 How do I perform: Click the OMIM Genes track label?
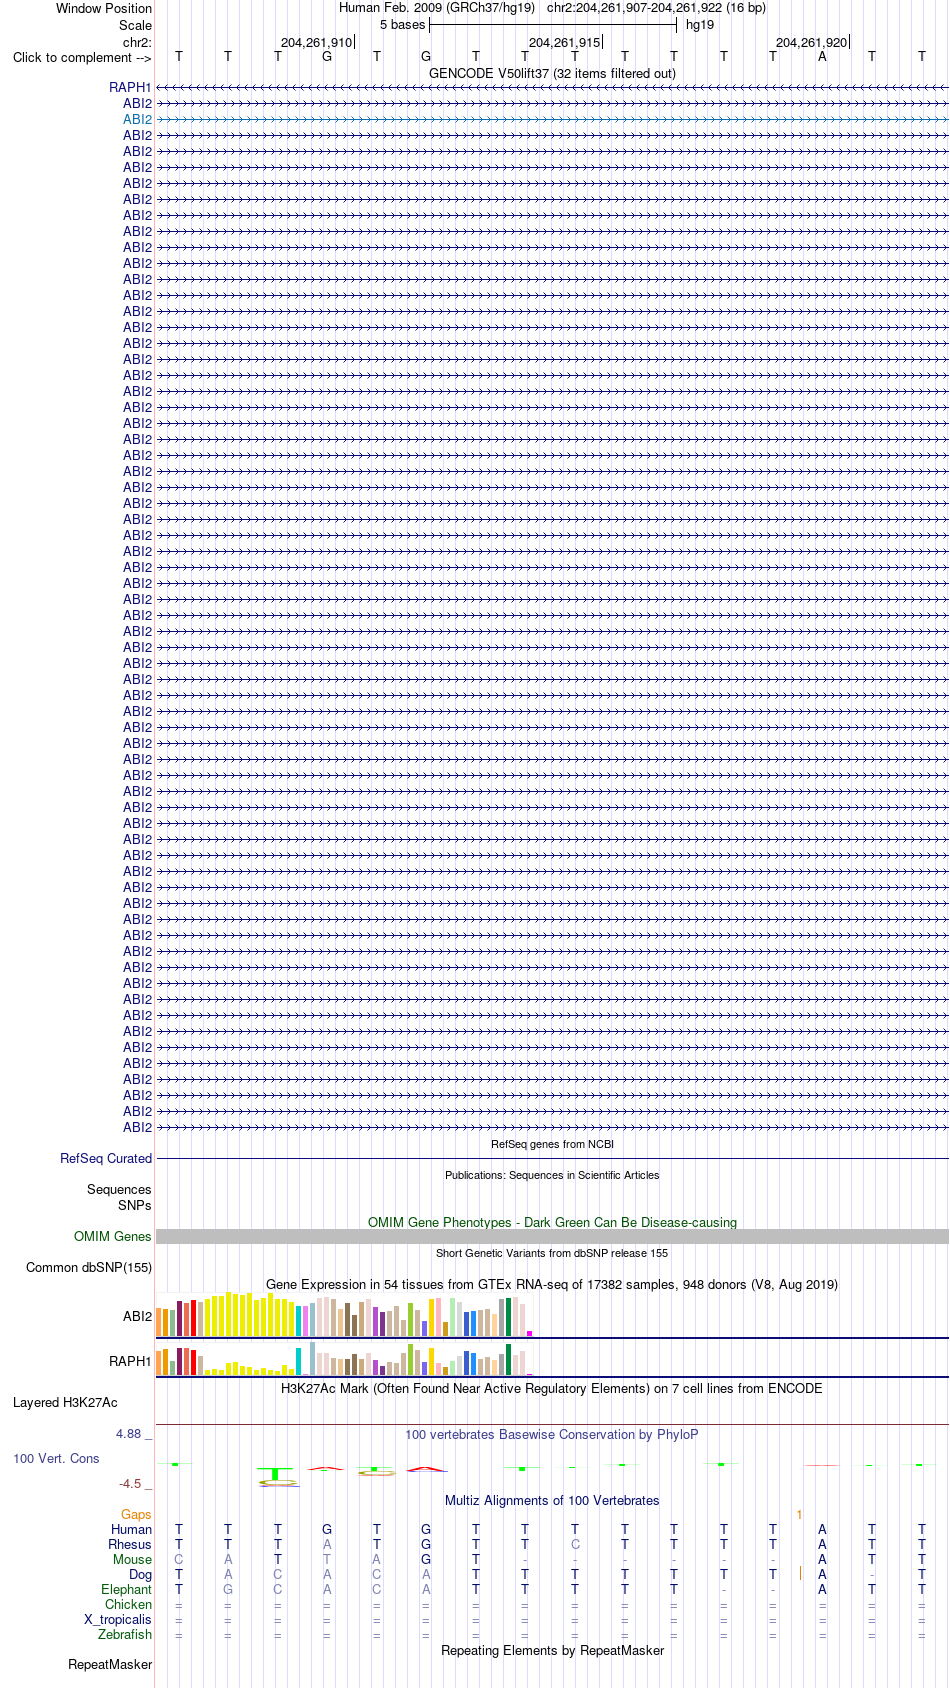pyautogui.click(x=112, y=1236)
